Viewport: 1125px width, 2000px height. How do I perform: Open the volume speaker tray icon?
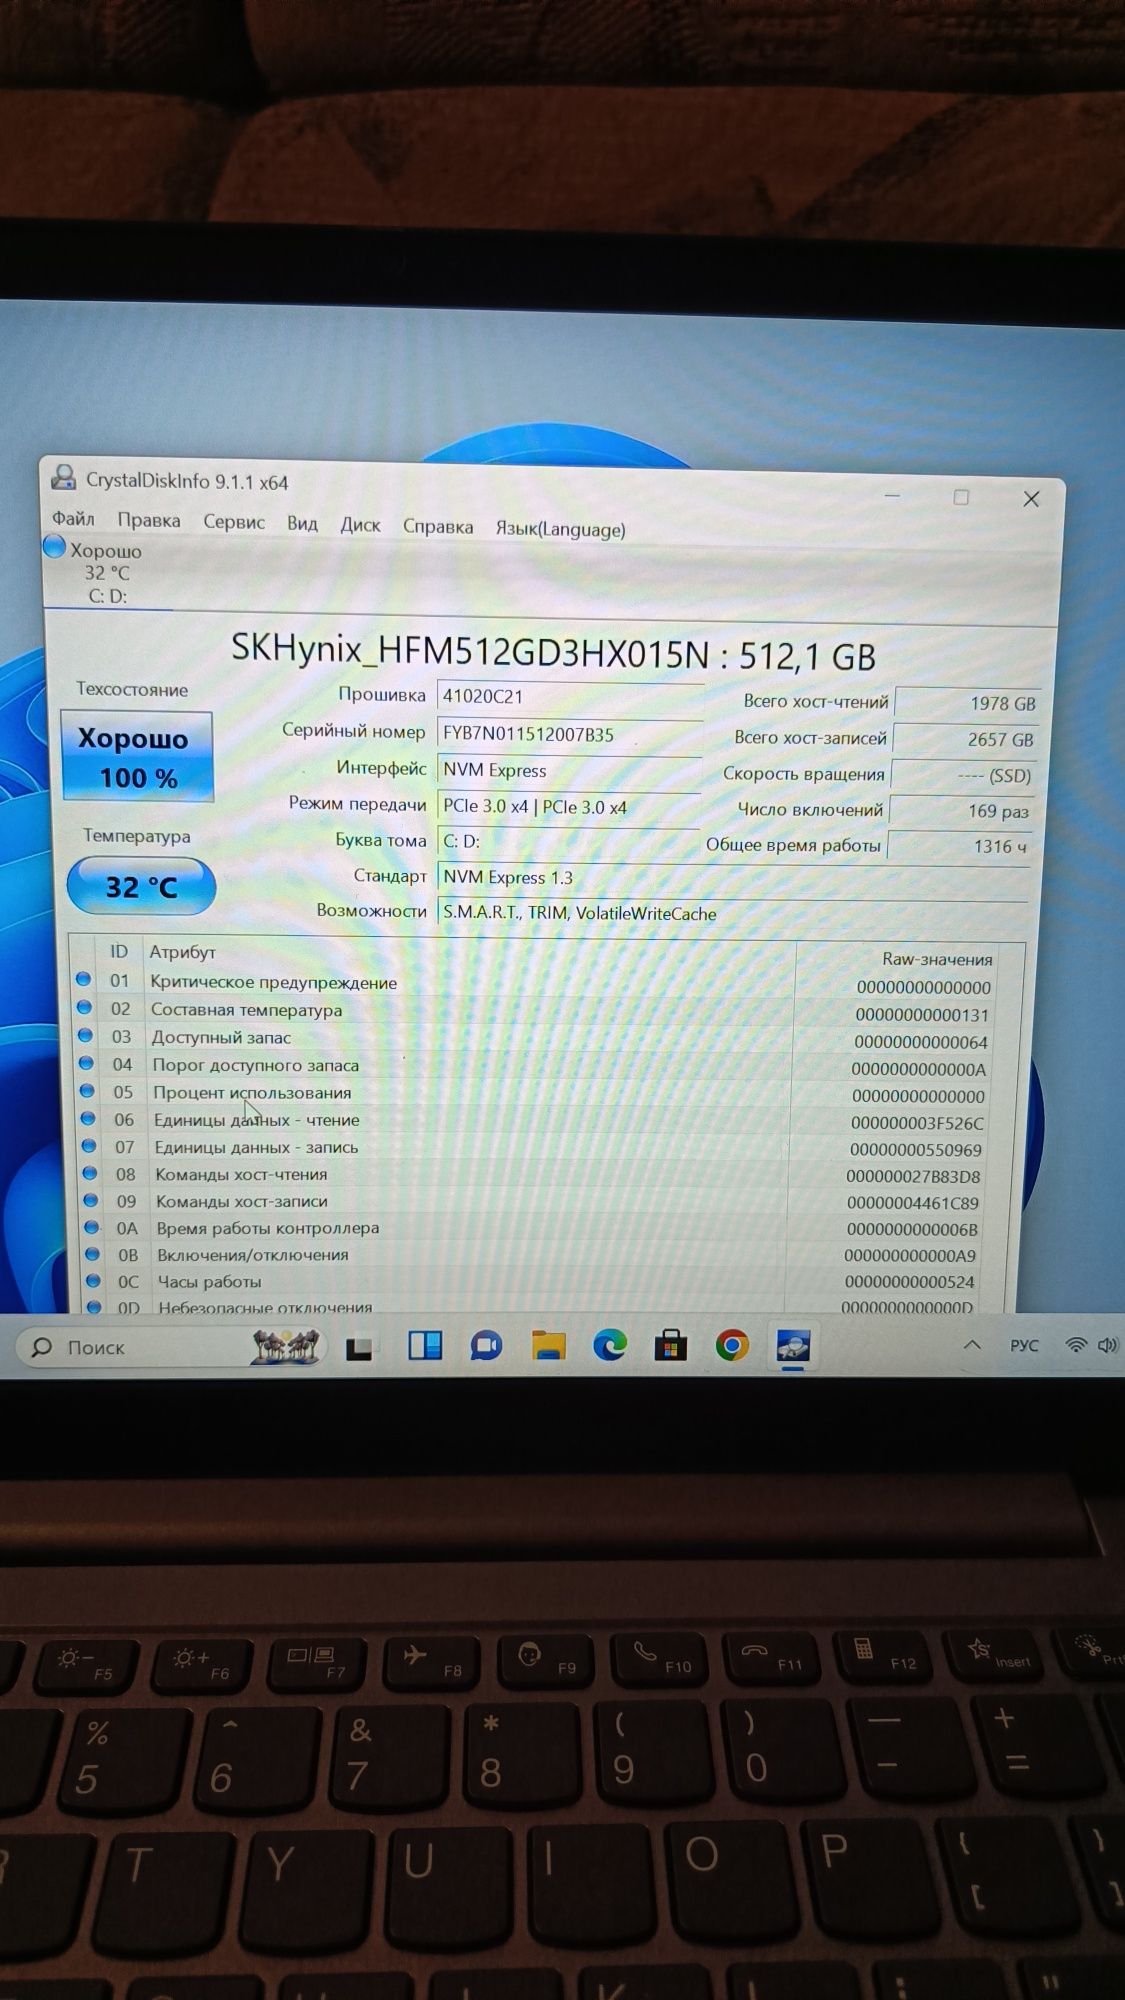1107,1345
